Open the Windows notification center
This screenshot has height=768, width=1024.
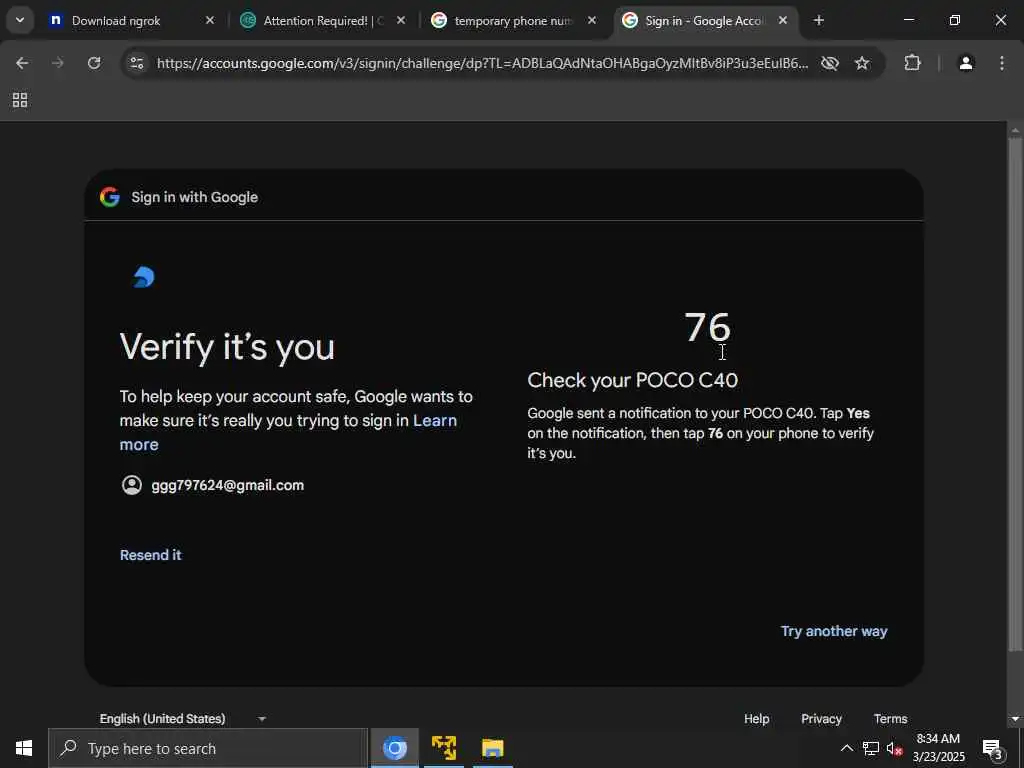coord(993,748)
